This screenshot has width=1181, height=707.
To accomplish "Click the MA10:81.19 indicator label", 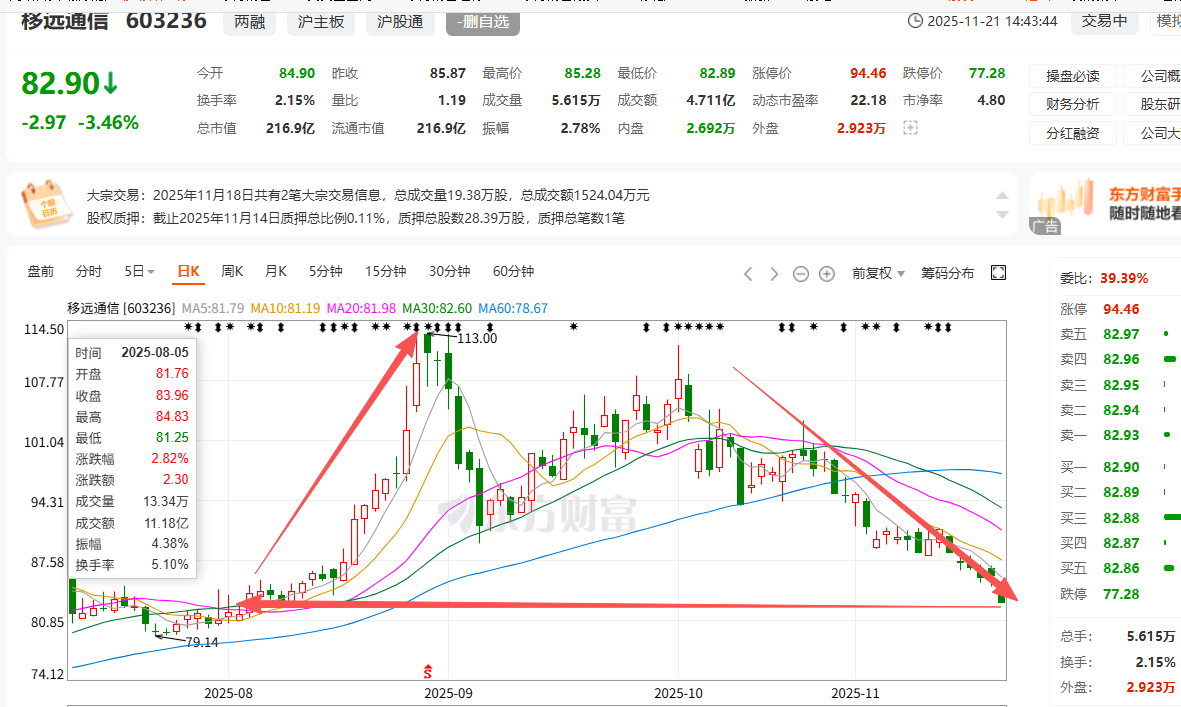I will point(285,308).
